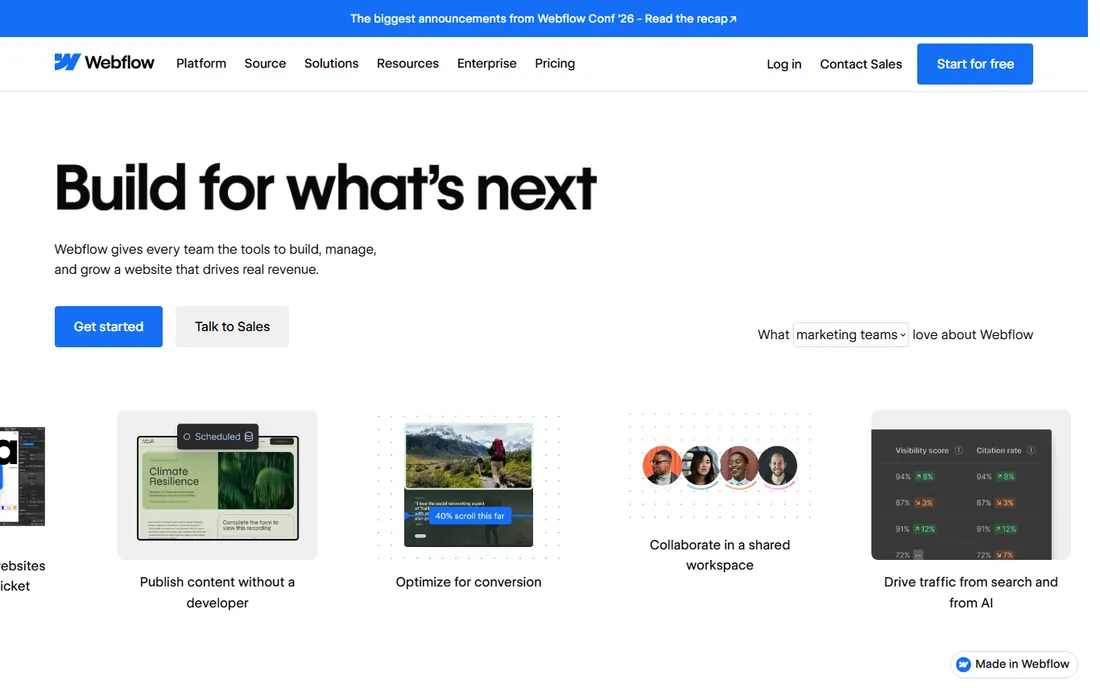Click the Log in link
The height and width of the screenshot is (688, 1100).
click(x=784, y=64)
